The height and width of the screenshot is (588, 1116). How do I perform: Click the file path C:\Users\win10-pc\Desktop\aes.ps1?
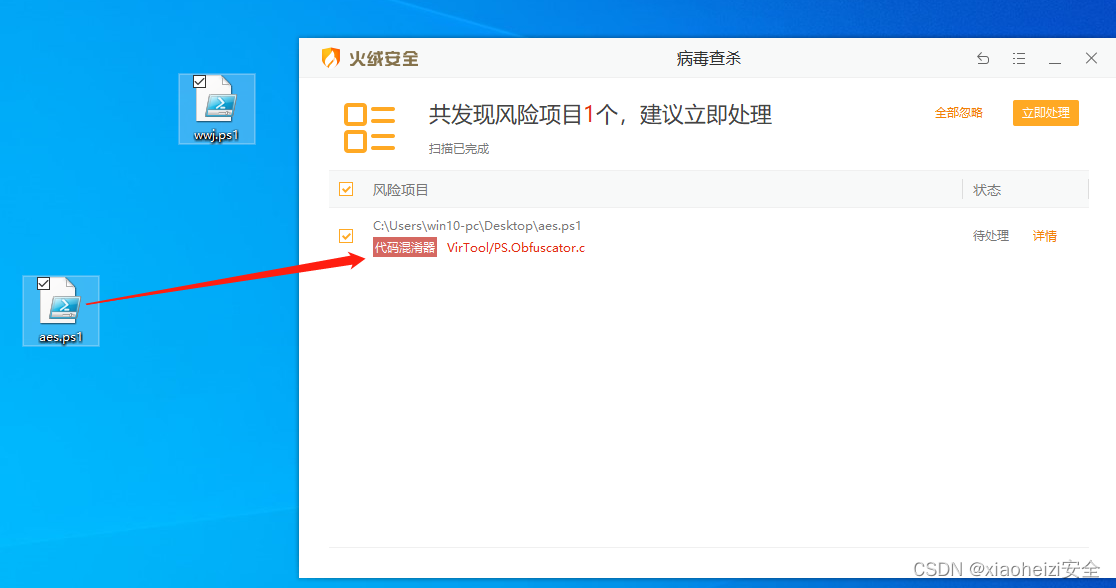[478, 225]
